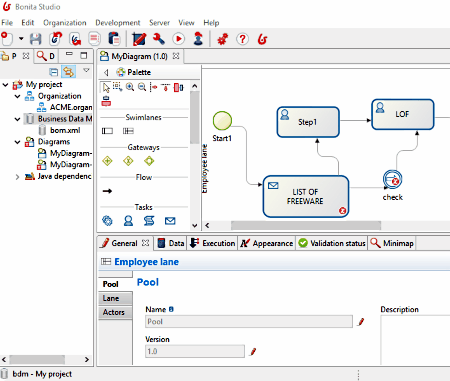Close the MyDiagram (1.0) editor tab
The image size is (450, 381).
pos(176,56)
